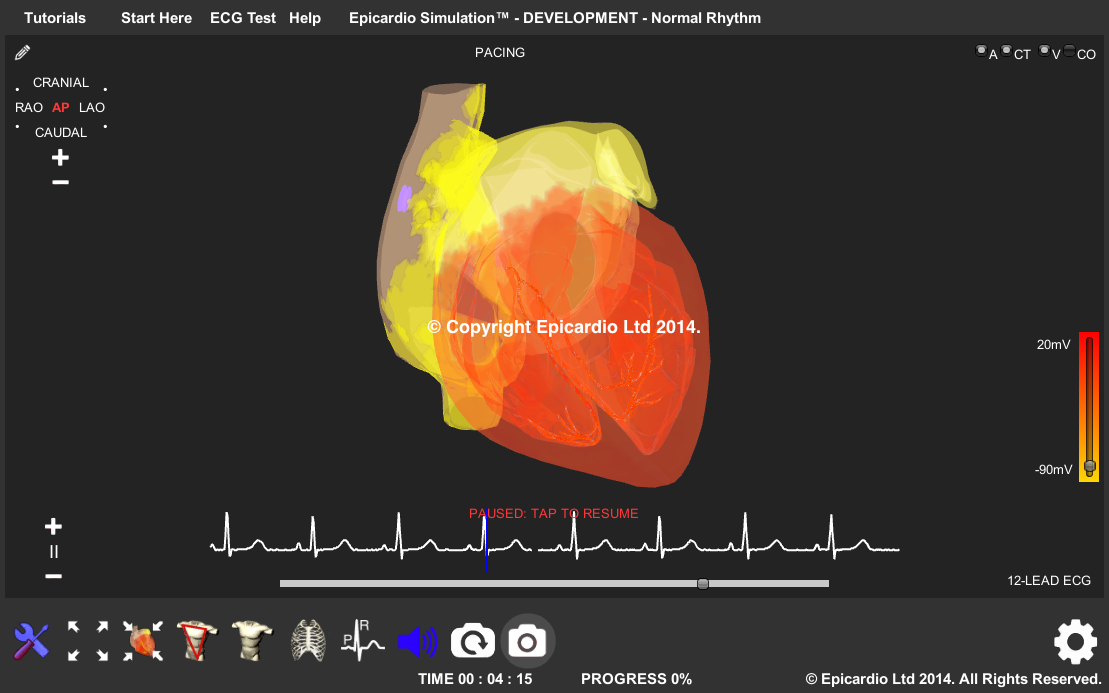Viewport: 1109px width, 693px height.
Task: Show the rib cage skeleton icon
Action: (x=308, y=641)
